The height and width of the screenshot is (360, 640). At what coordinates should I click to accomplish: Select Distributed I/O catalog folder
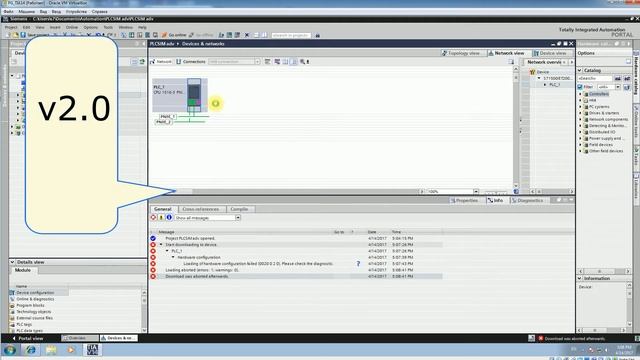[x=602, y=132]
